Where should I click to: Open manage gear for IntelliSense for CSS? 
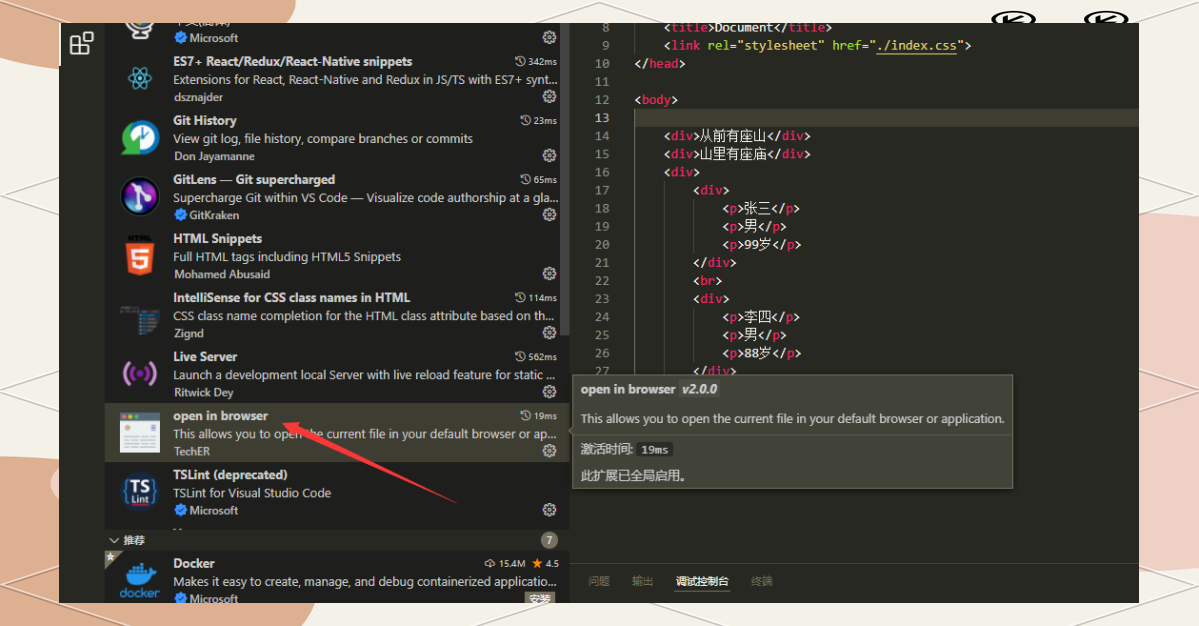coord(549,332)
